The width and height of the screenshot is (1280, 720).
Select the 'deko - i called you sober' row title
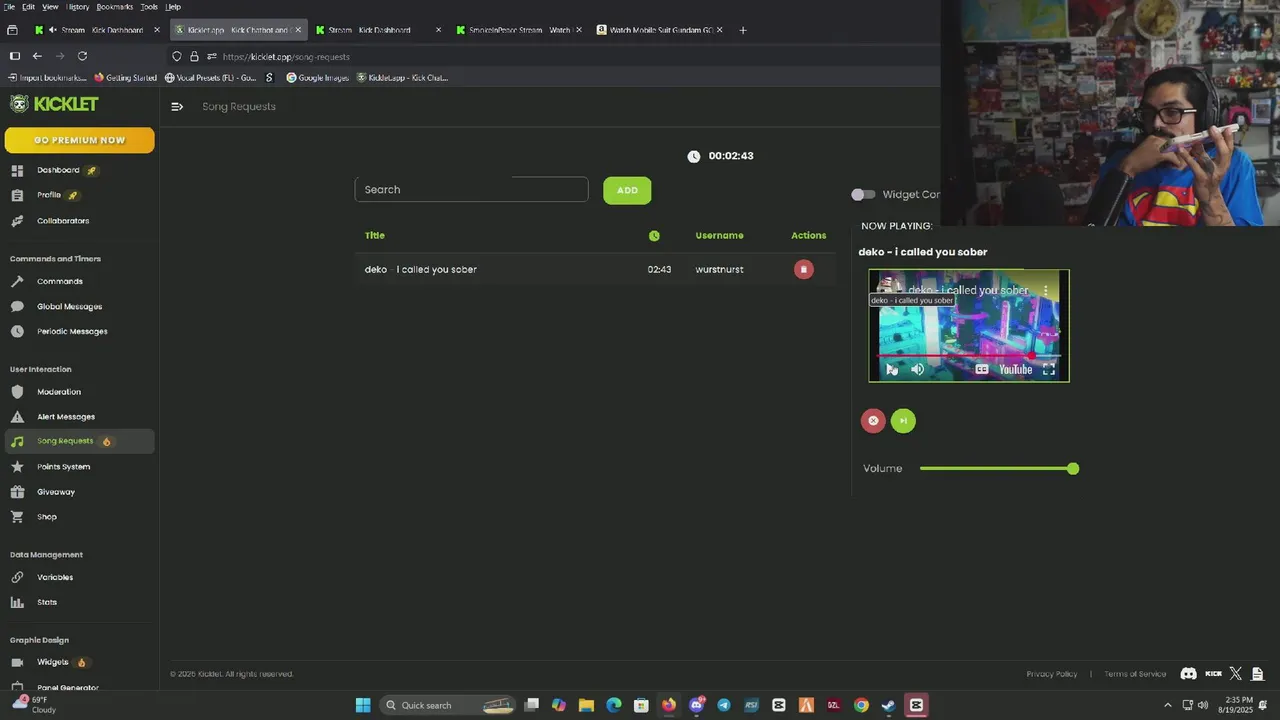(x=420, y=269)
